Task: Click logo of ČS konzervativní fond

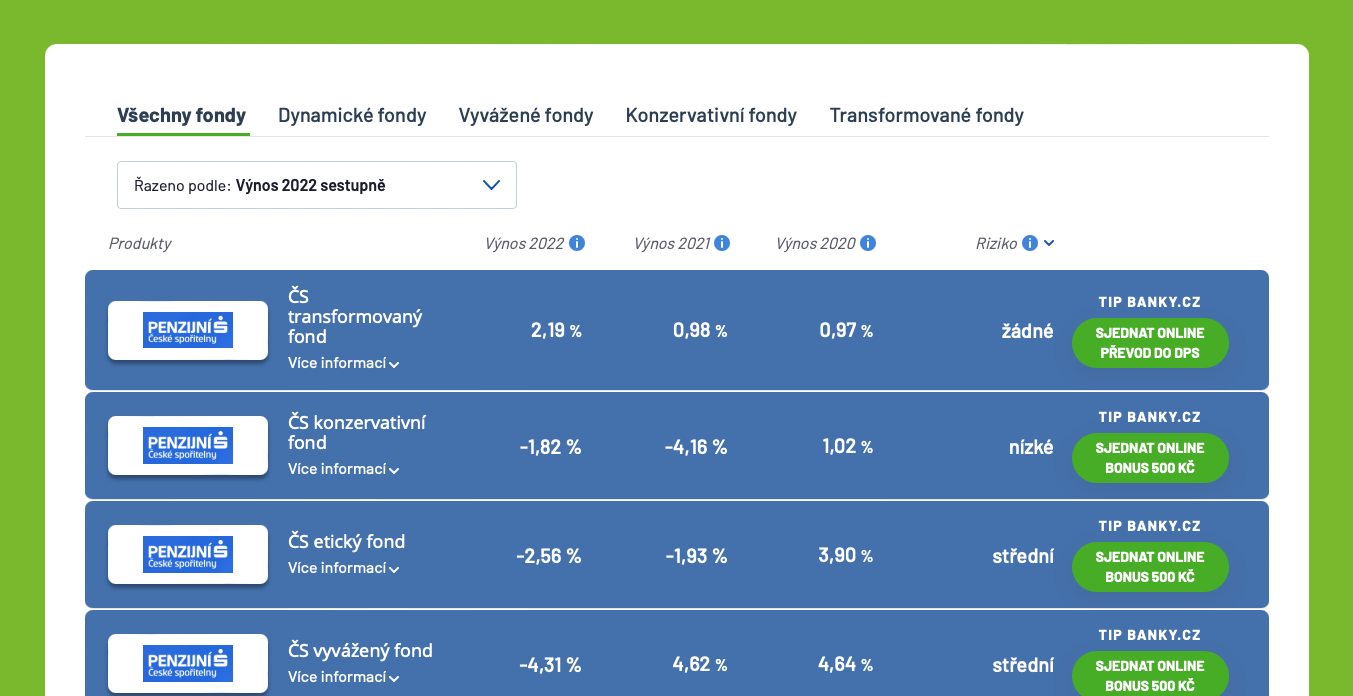Action: coord(188,445)
